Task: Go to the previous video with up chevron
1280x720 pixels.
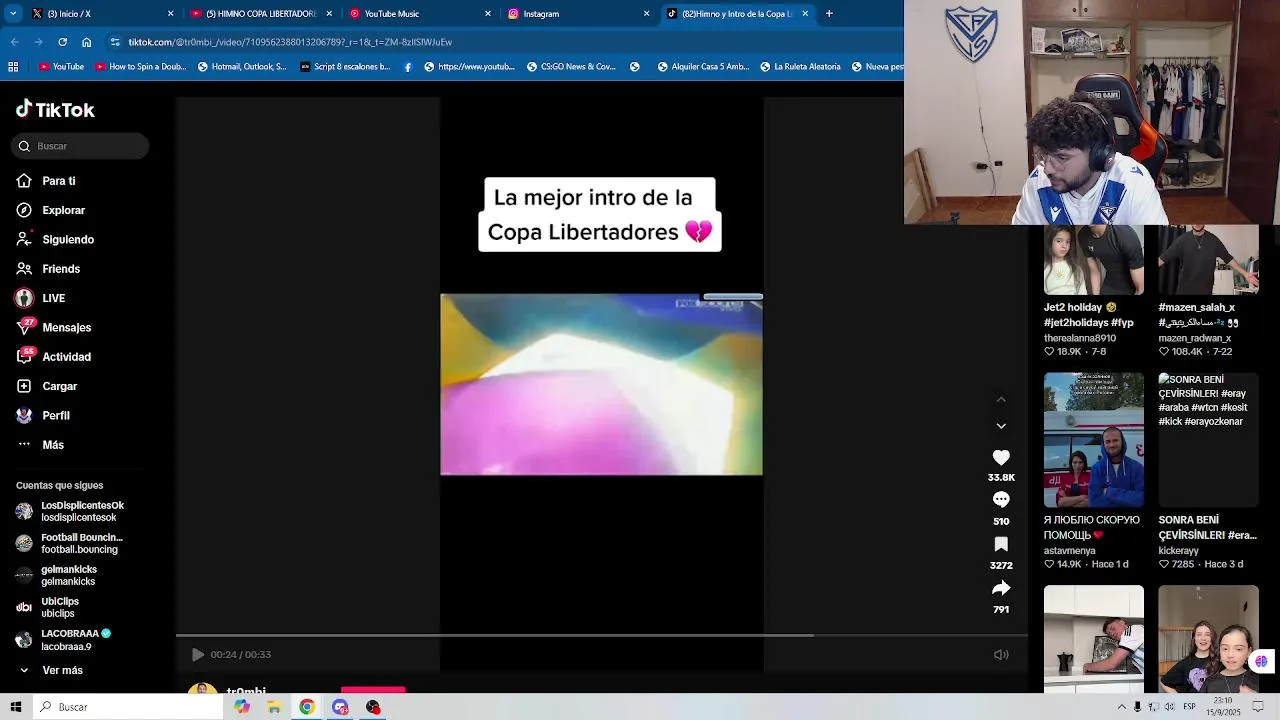Action: coord(1001,399)
